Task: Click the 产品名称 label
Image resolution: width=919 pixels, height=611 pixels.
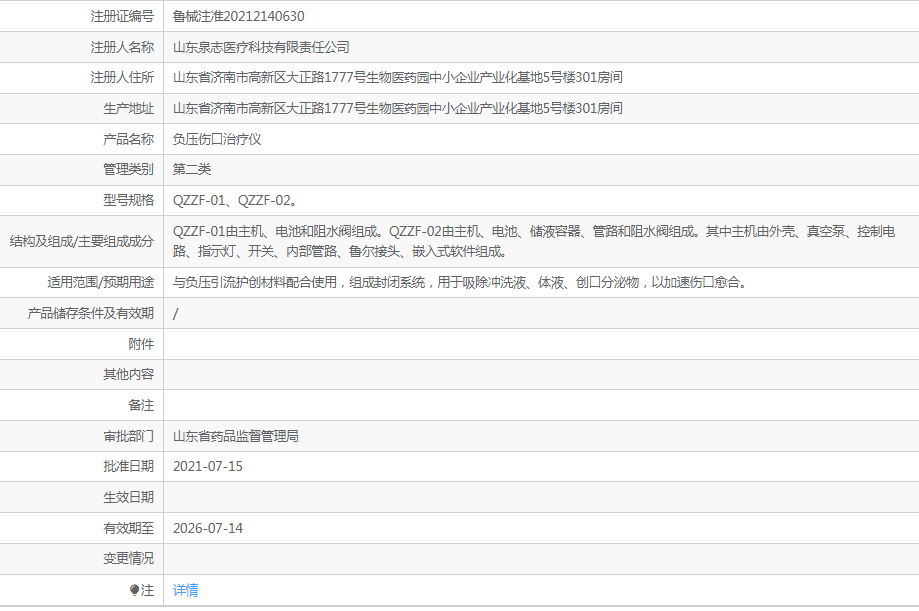Action: pos(128,139)
